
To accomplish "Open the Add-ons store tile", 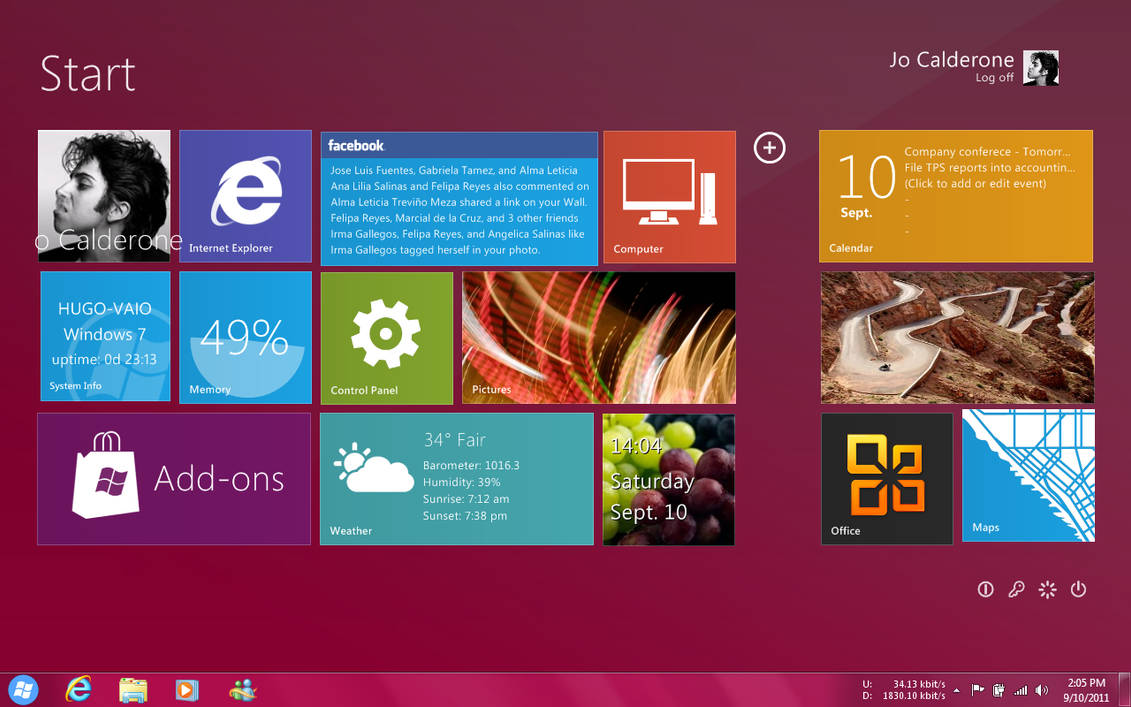I will point(172,479).
